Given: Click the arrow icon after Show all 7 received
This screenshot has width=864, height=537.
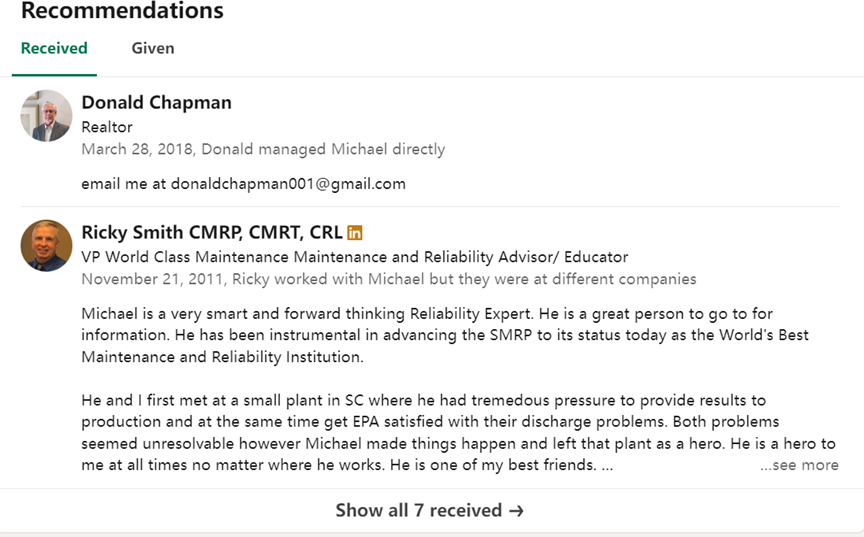Looking at the screenshot, I should pyautogui.click(x=516, y=510).
